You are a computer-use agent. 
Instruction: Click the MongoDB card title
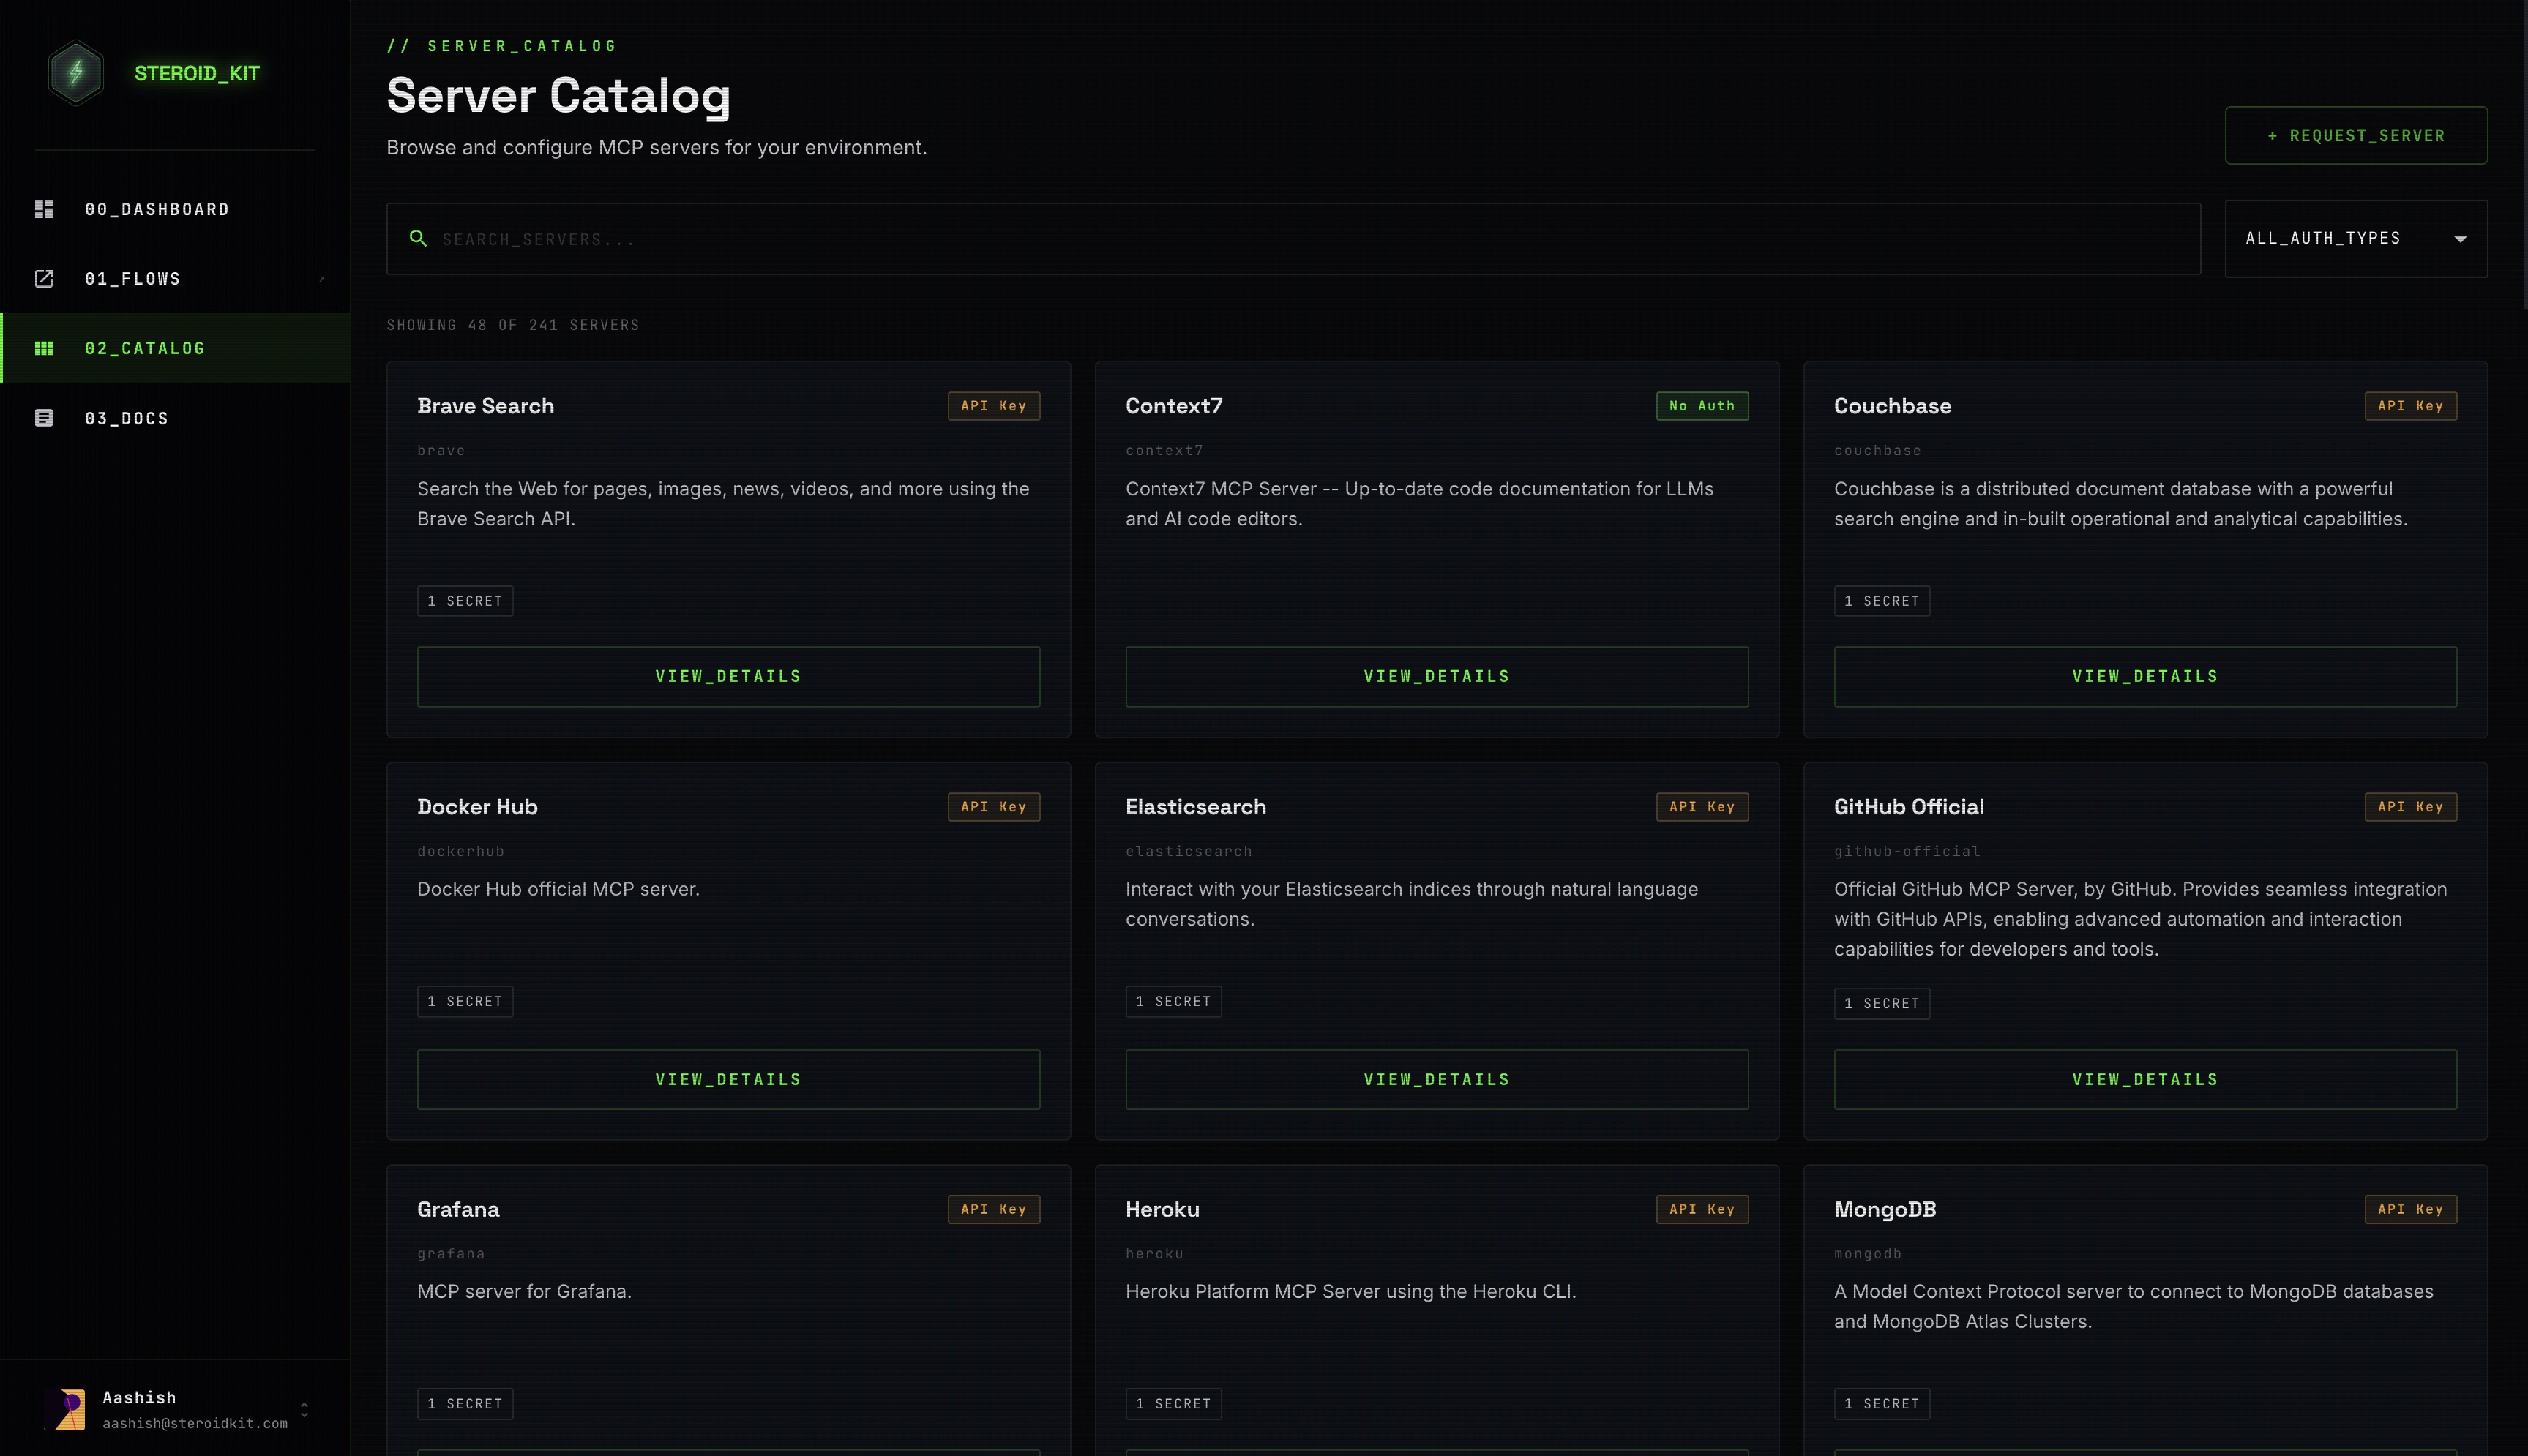(1885, 1209)
